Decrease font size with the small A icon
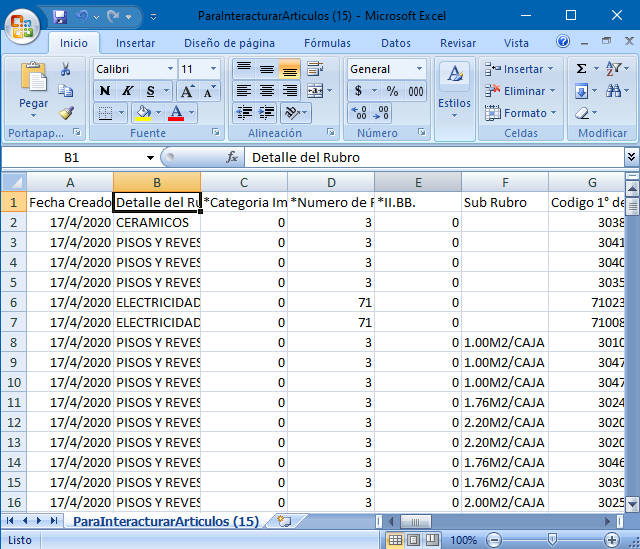640x549 pixels. coord(209,91)
